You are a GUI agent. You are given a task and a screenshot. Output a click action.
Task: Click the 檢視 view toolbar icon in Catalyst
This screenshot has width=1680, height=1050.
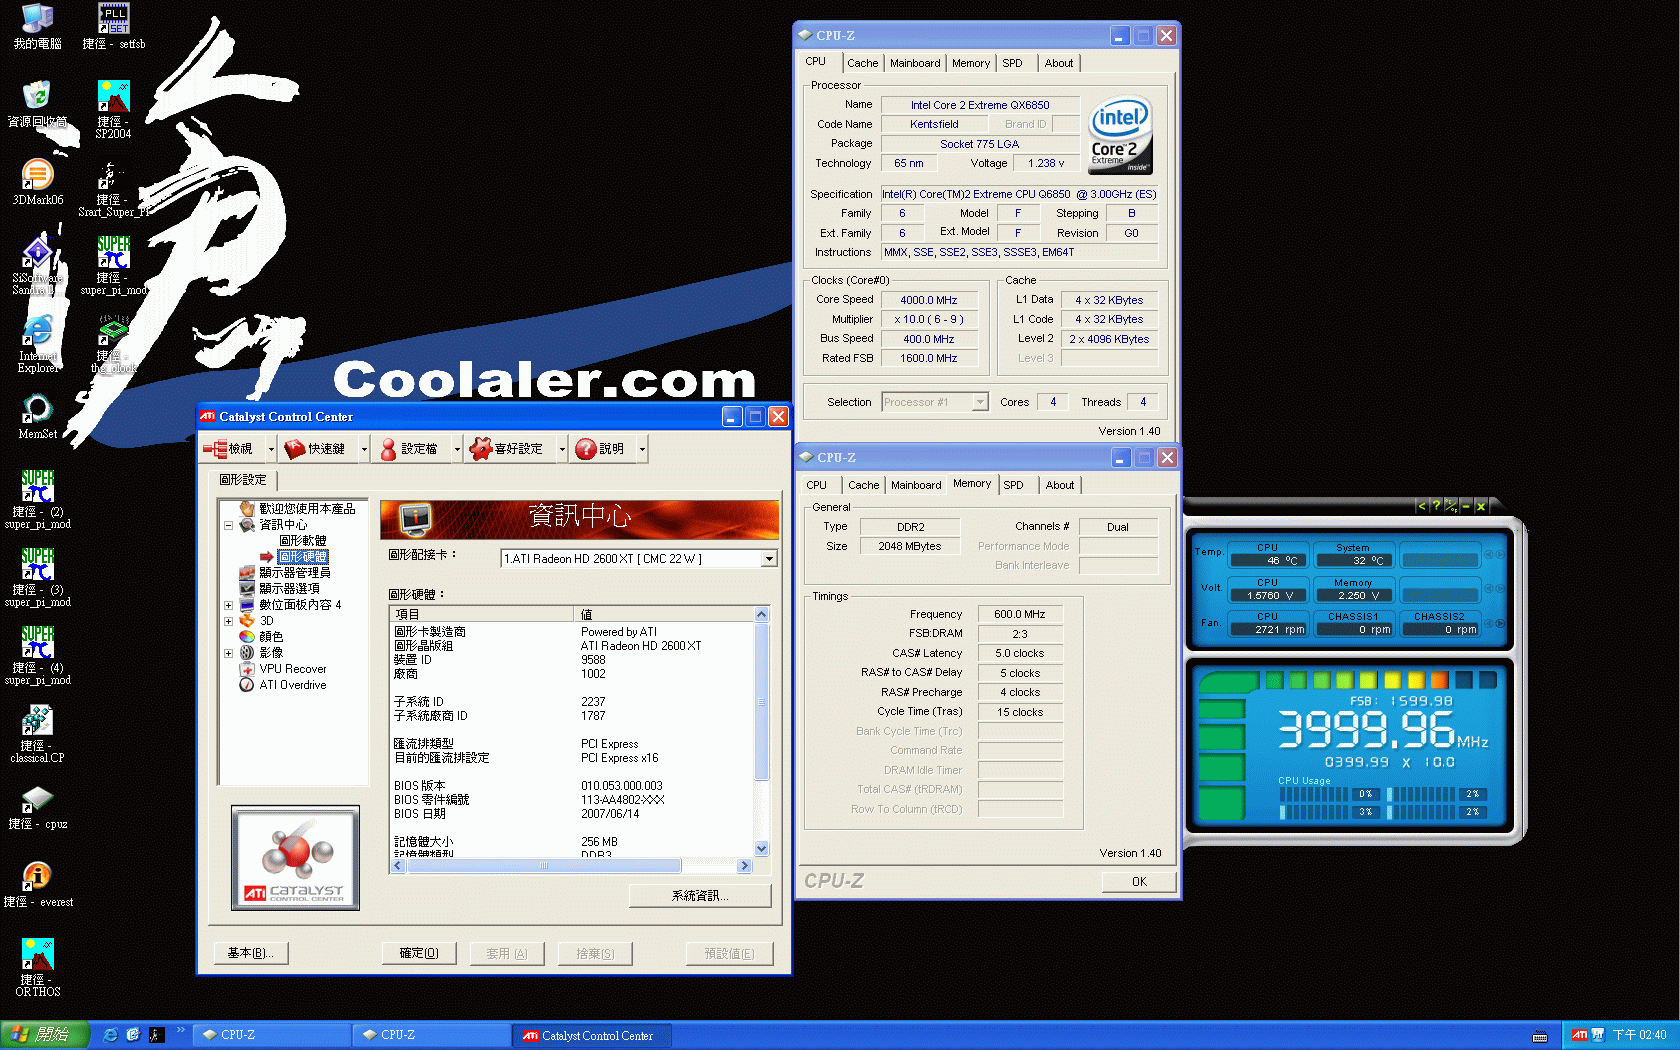(x=215, y=449)
